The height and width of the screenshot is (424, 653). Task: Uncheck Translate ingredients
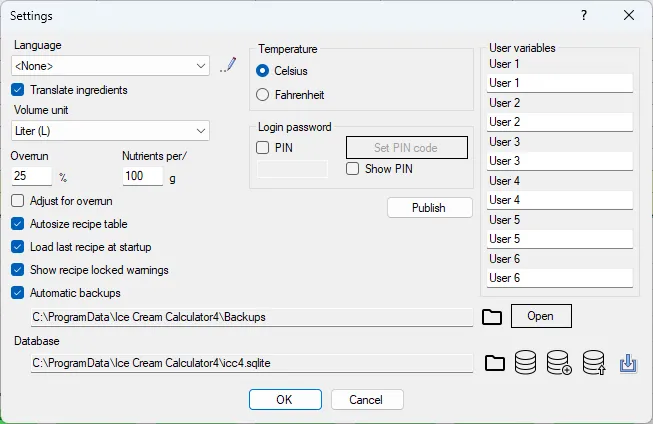point(17,90)
